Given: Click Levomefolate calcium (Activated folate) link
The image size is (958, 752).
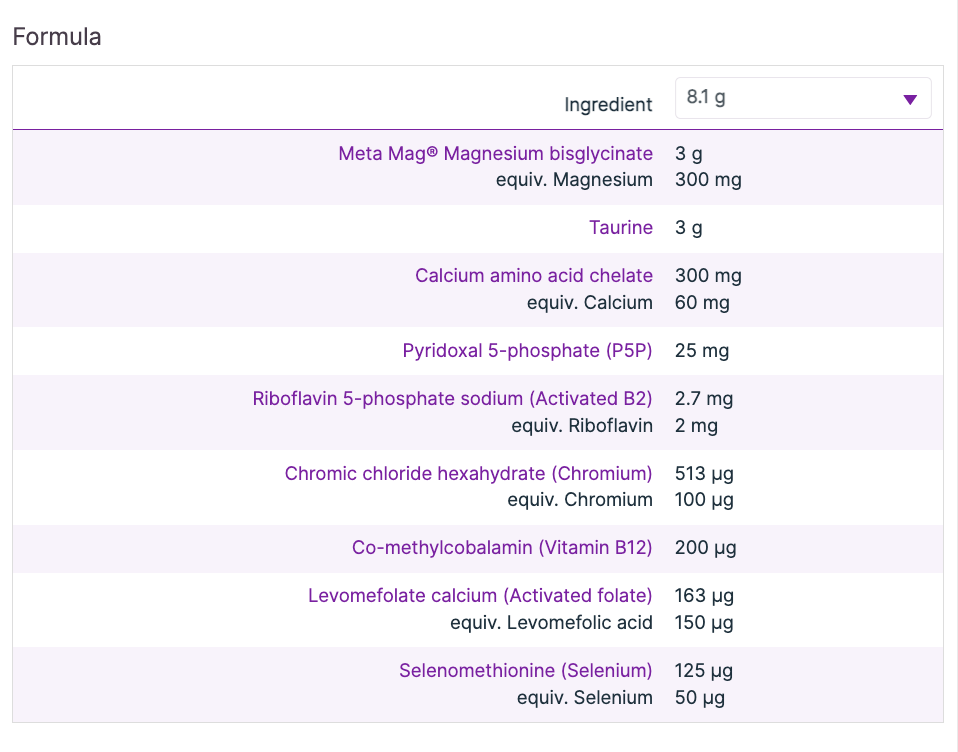Looking at the screenshot, I should tap(480, 596).
